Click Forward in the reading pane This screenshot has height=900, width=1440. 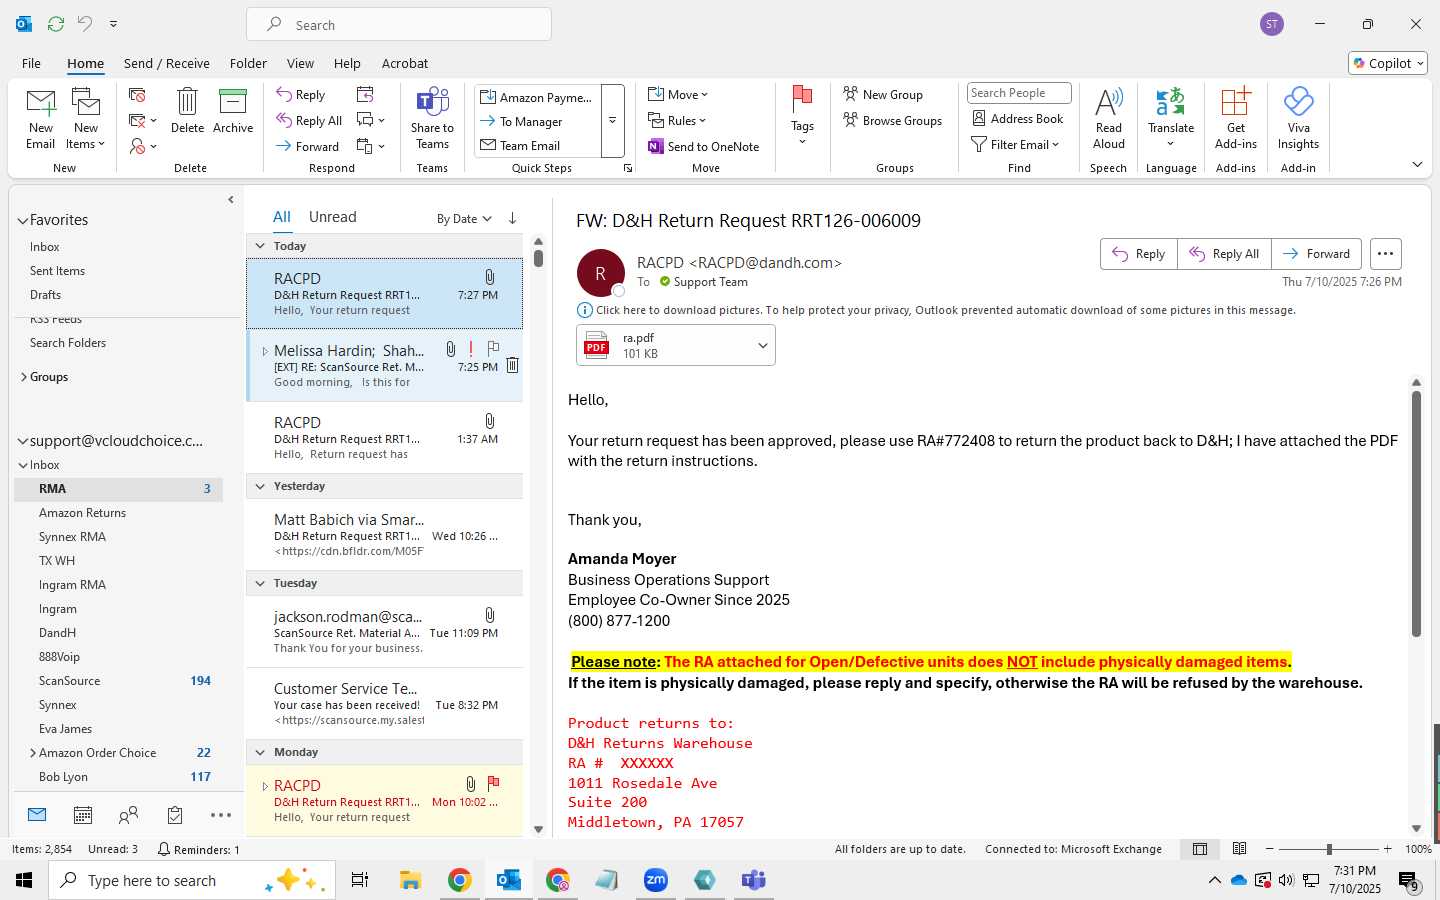pyautogui.click(x=1316, y=254)
